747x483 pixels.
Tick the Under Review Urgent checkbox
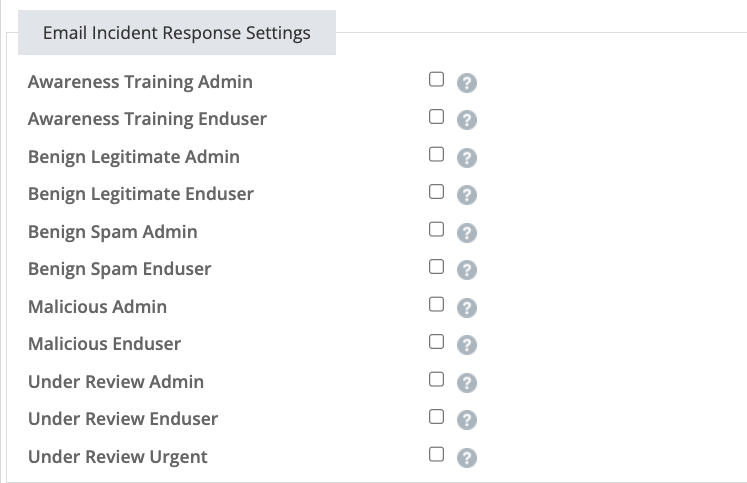pos(436,454)
